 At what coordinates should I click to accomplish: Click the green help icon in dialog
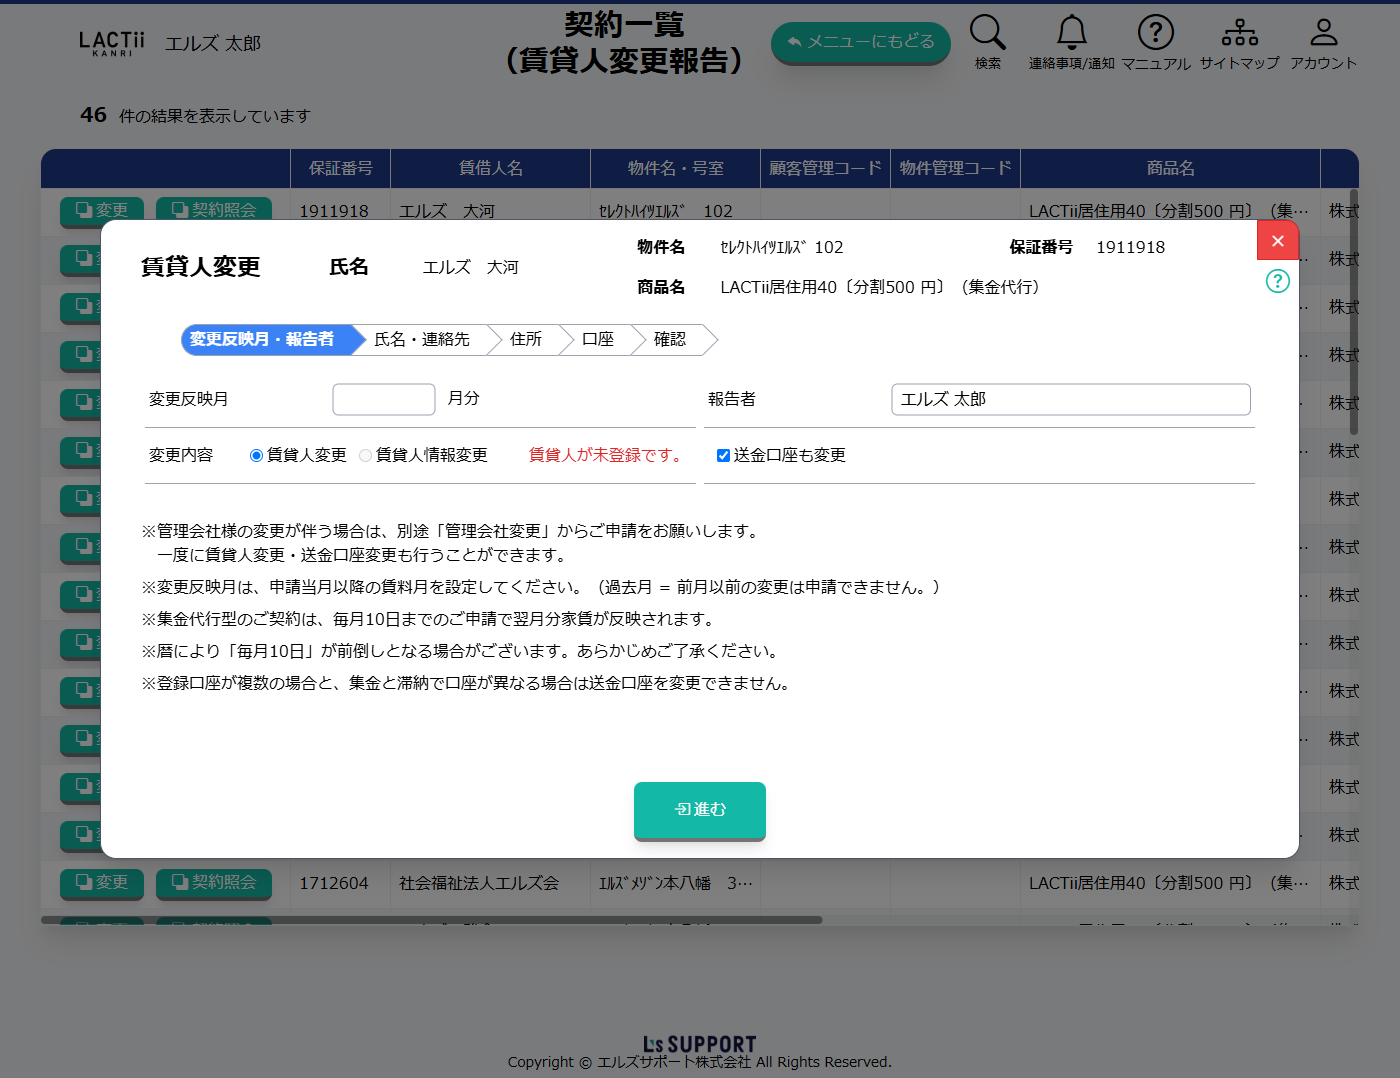point(1277,281)
